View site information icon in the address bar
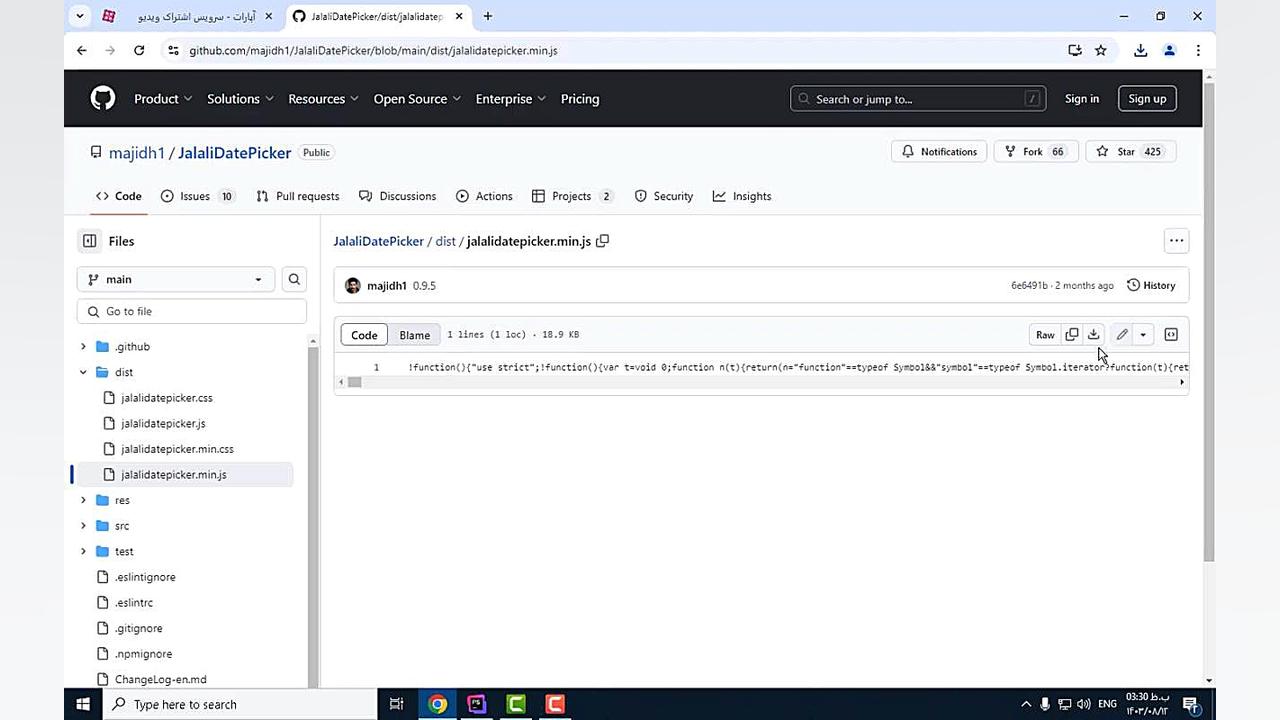The image size is (1280, 720). click(x=173, y=50)
